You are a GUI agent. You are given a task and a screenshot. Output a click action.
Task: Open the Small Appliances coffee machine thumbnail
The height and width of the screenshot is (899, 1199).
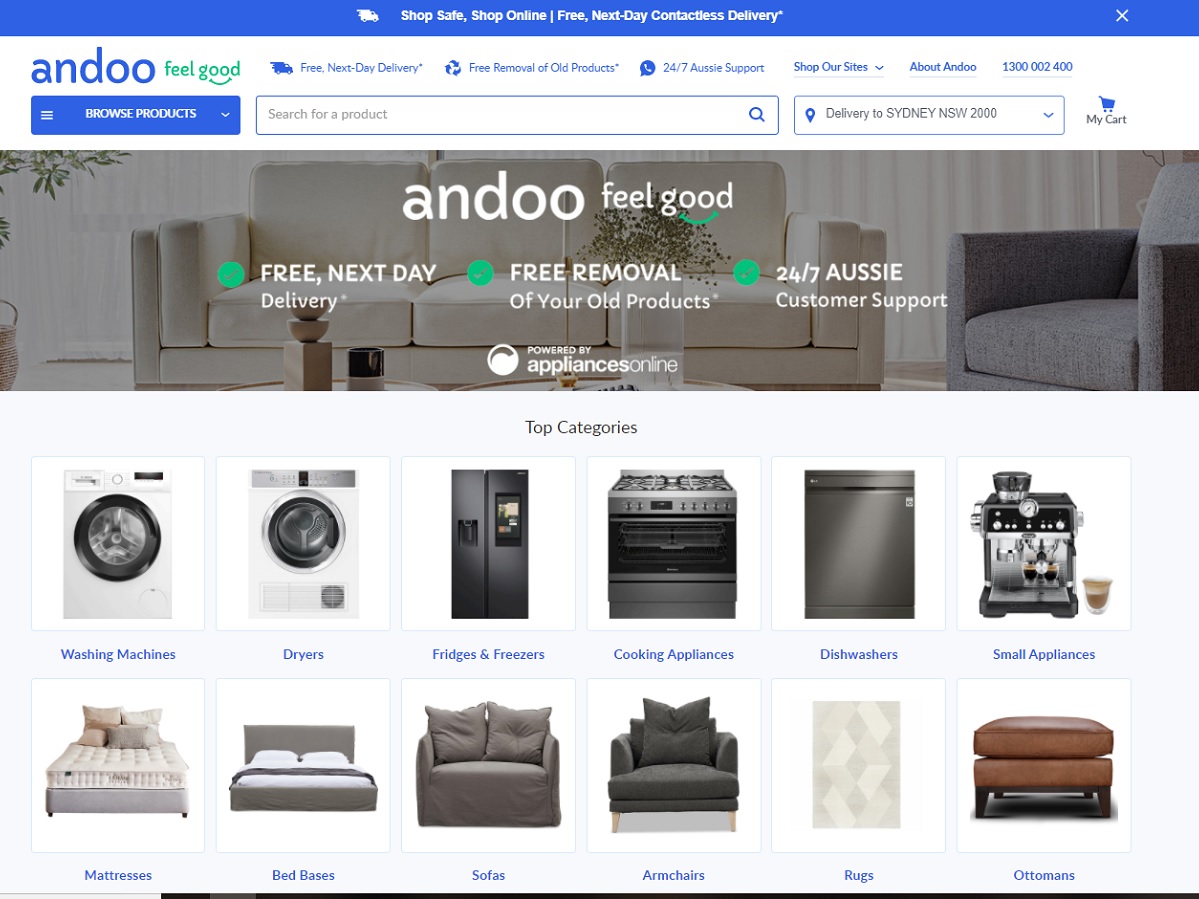[x=1044, y=544]
